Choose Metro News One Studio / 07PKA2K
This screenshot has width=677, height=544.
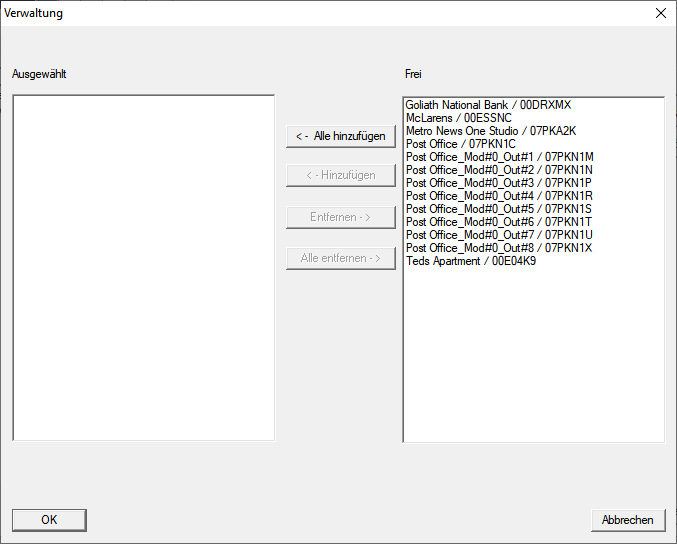[490, 131]
